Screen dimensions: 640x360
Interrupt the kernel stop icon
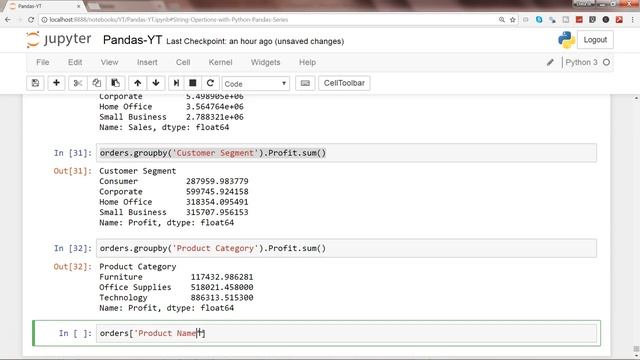point(193,83)
